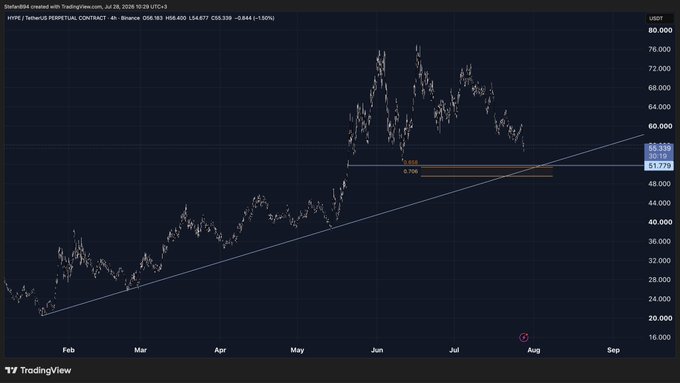Click the 30:19 candle countdown timer
Viewport: 680px width, 383px height.
(x=658, y=156)
